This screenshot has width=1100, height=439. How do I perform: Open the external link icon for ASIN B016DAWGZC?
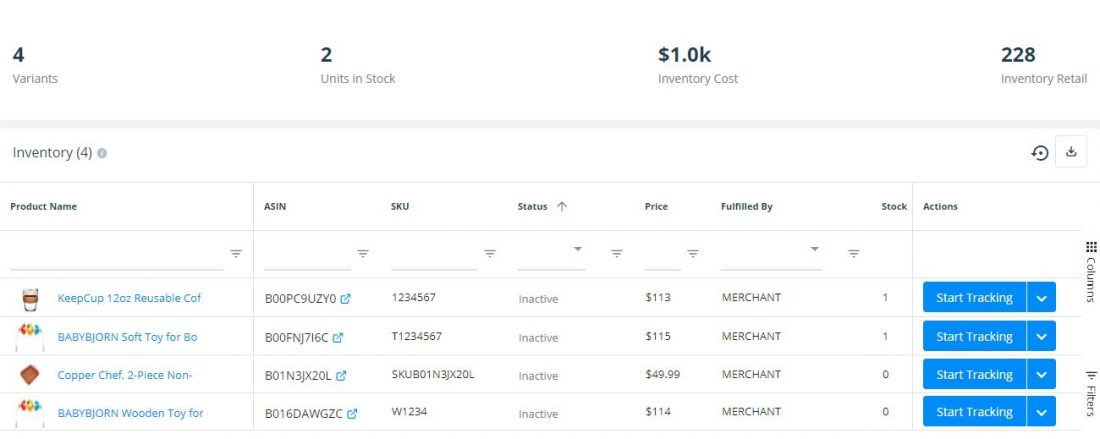click(x=352, y=414)
